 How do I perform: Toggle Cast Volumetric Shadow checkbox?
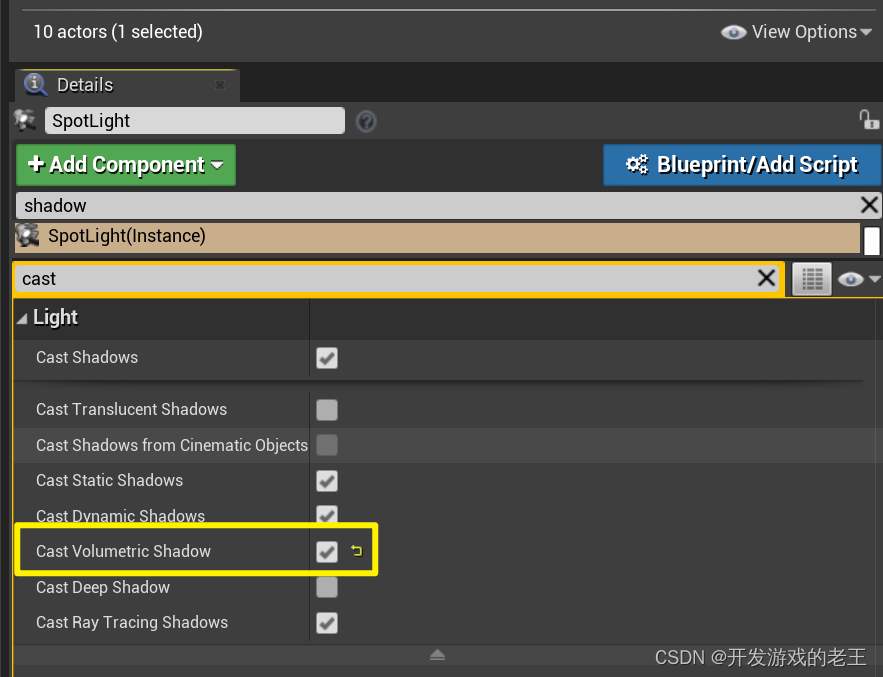327,552
